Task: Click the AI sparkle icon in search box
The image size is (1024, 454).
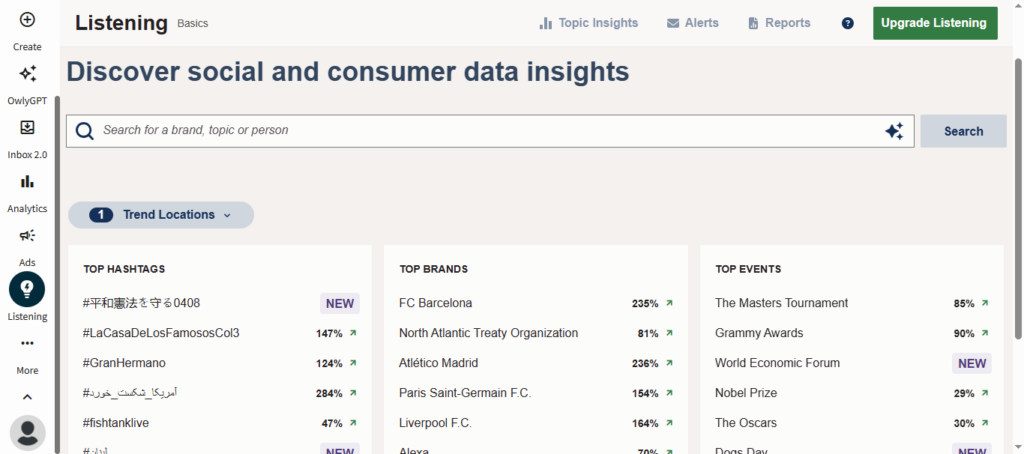Action: [x=894, y=131]
